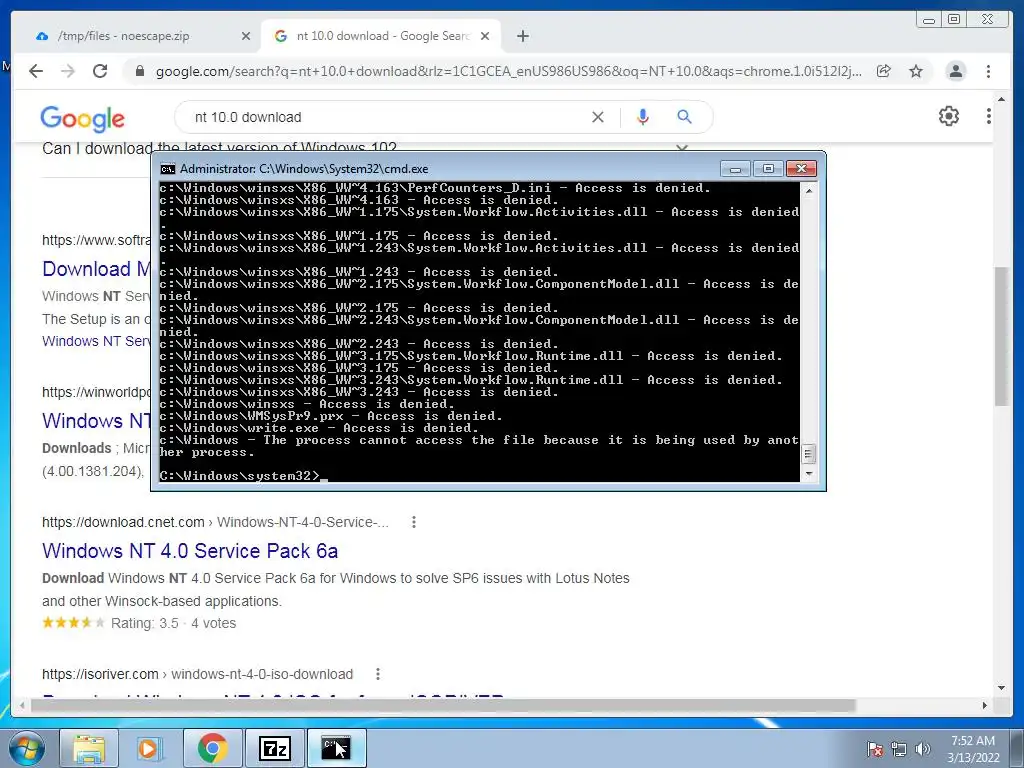Open Google apps dots menu
Image resolution: width=1024 pixels, height=768 pixels.
coord(989,116)
